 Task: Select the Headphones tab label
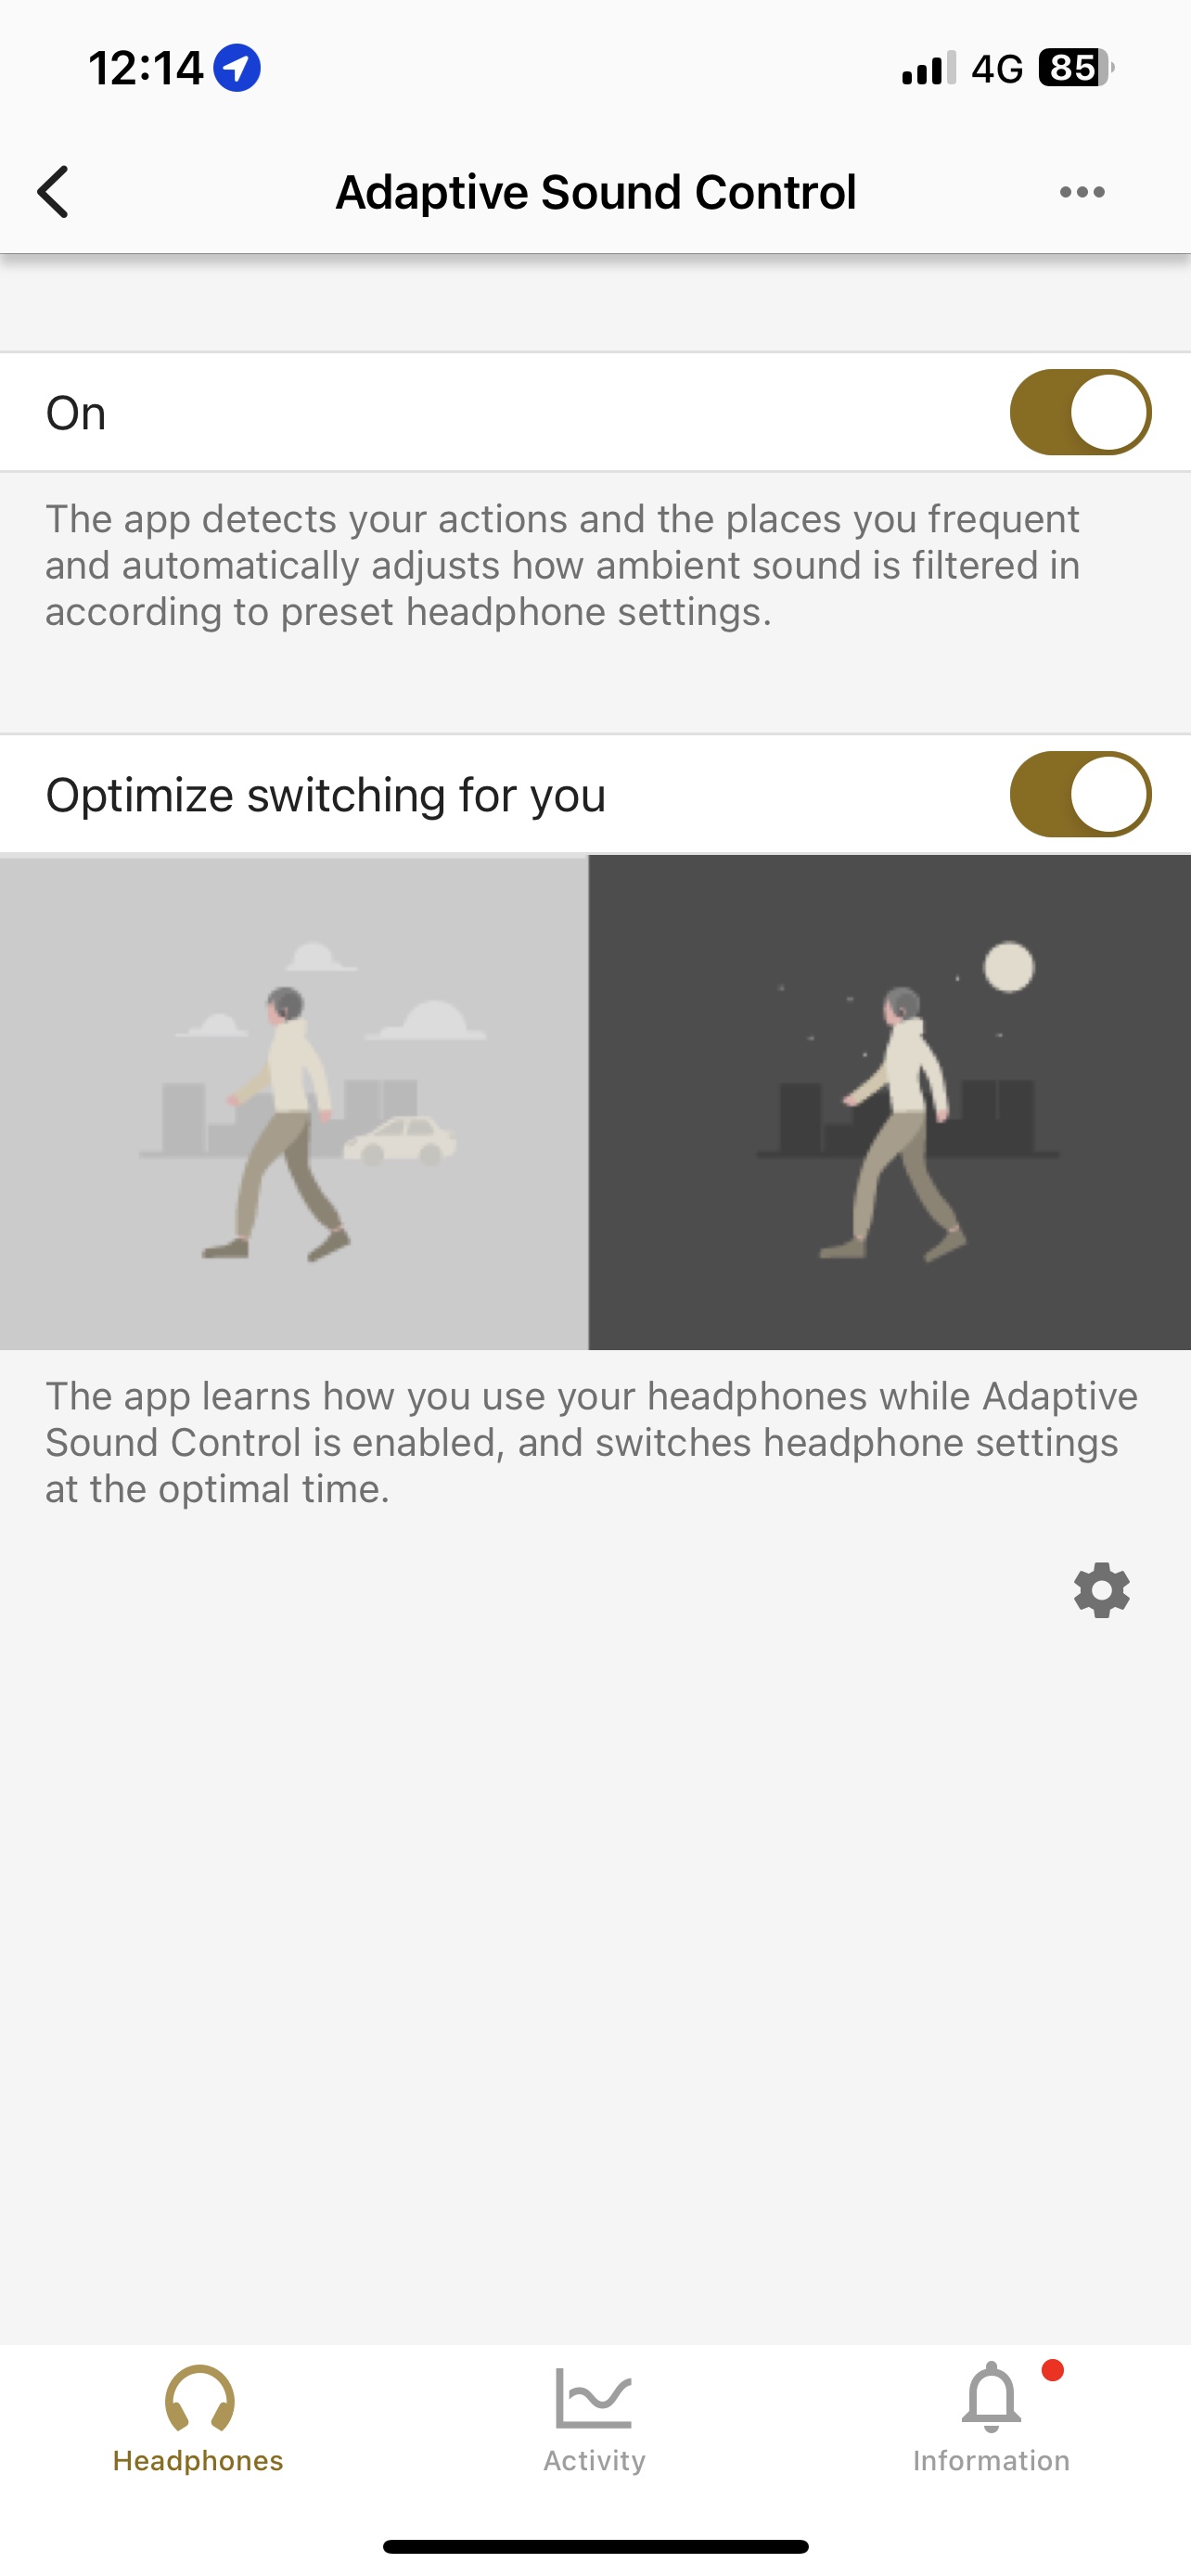coord(198,2461)
